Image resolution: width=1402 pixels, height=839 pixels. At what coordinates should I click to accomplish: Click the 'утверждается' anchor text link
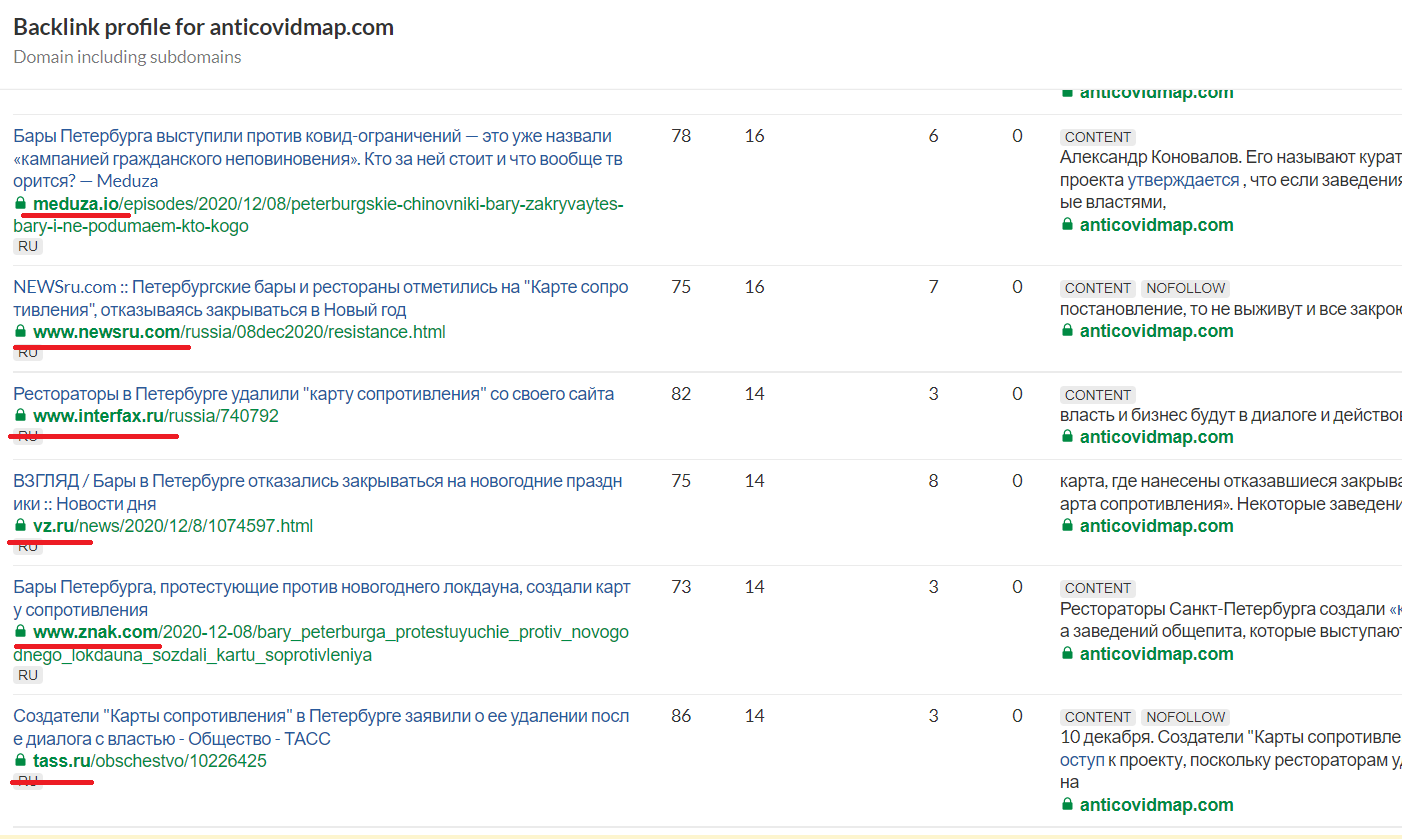click(x=1184, y=181)
